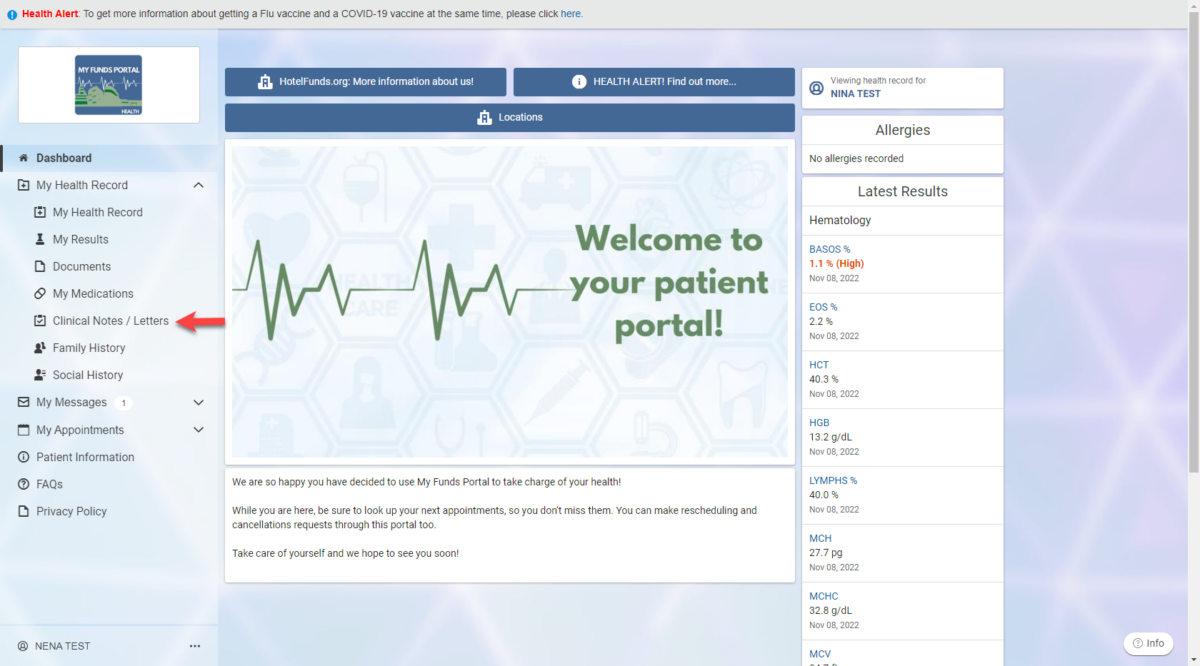Viewport: 1200px width, 666px height.
Task: Open My Health Record sub-item
Action: 98,212
